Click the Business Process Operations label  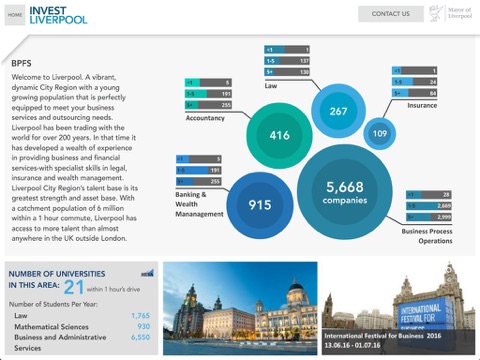click(x=427, y=236)
